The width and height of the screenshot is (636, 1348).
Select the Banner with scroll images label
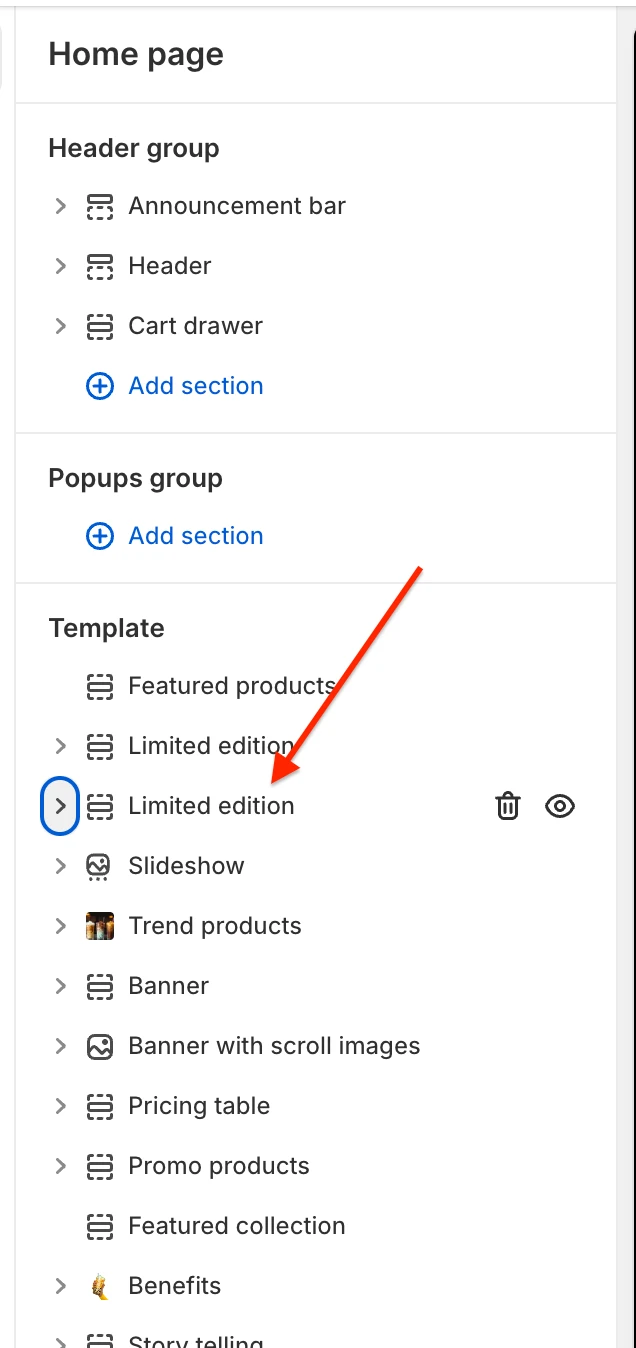pos(274,1046)
